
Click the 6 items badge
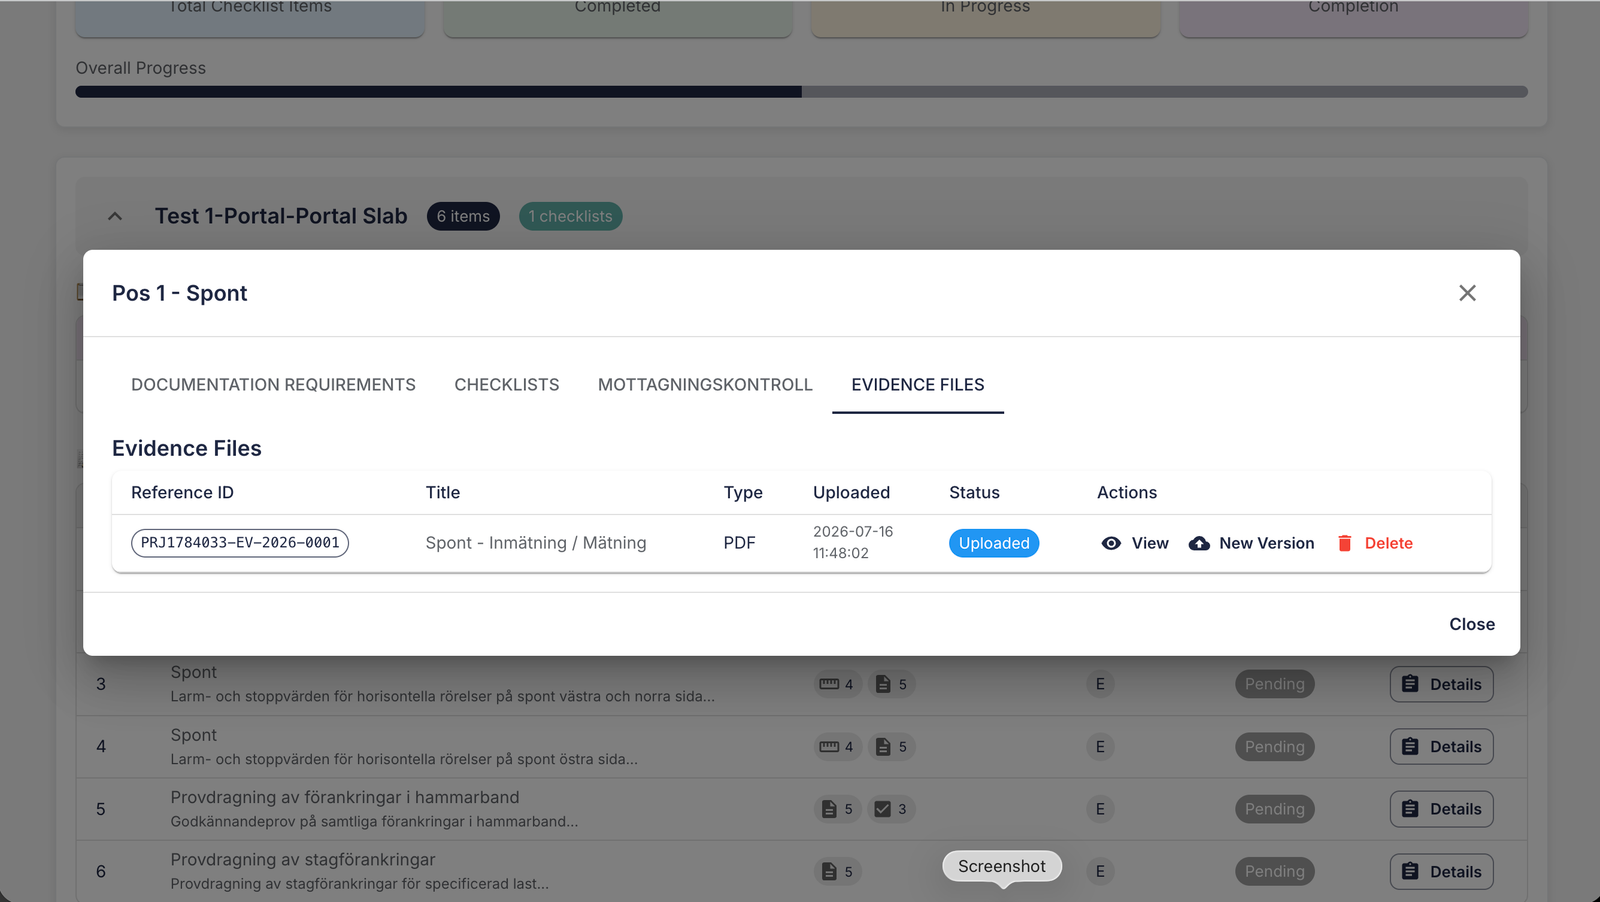coord(463,216)
